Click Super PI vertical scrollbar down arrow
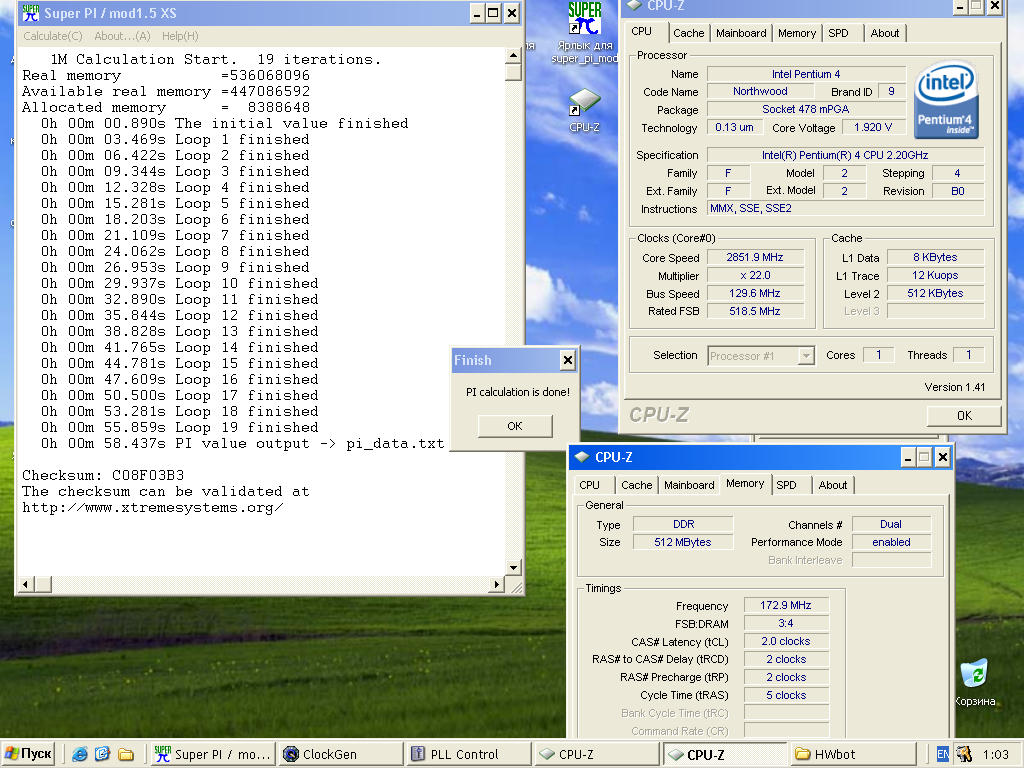Viewport: 1024px width, 768px height. [x=513, y=568]
